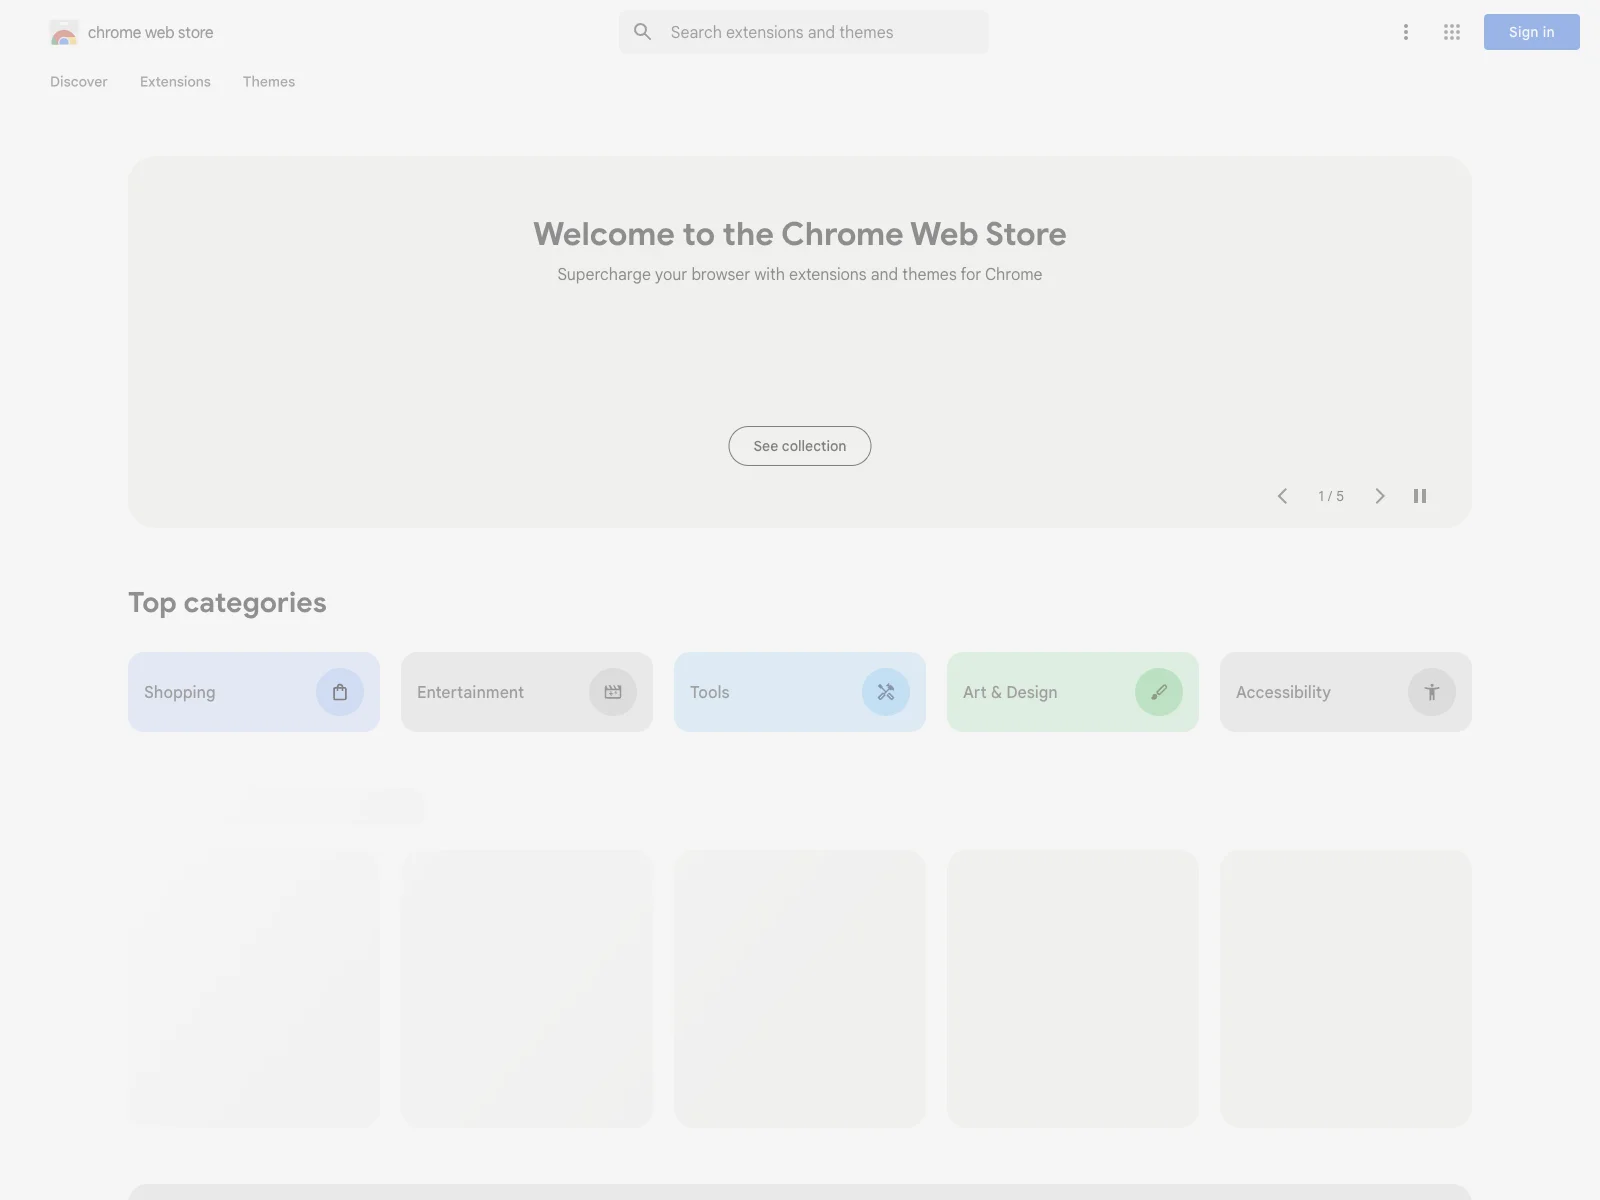This screenshot has width=1600, height=1200.
Task: Open the Art & Design category
Action: tap(1073, 692)
